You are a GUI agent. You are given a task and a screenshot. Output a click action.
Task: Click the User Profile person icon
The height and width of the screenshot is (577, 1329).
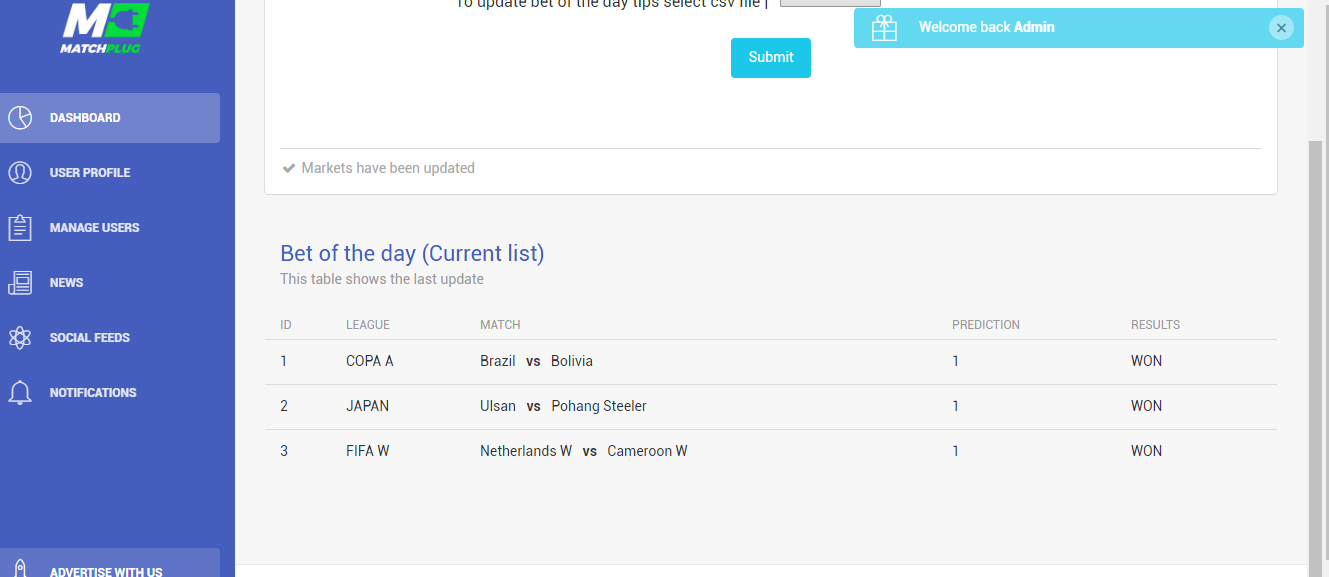pyautogui.click(x=20, y=173)
